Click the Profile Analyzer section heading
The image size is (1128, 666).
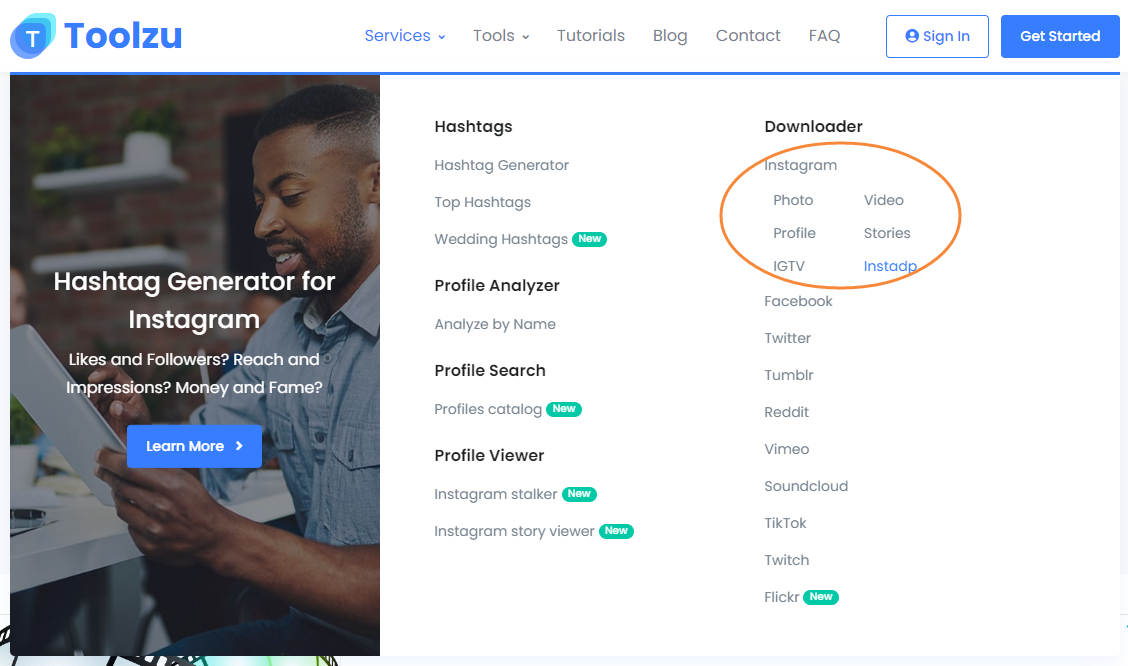pyautogui.click(x=496, y=286)
